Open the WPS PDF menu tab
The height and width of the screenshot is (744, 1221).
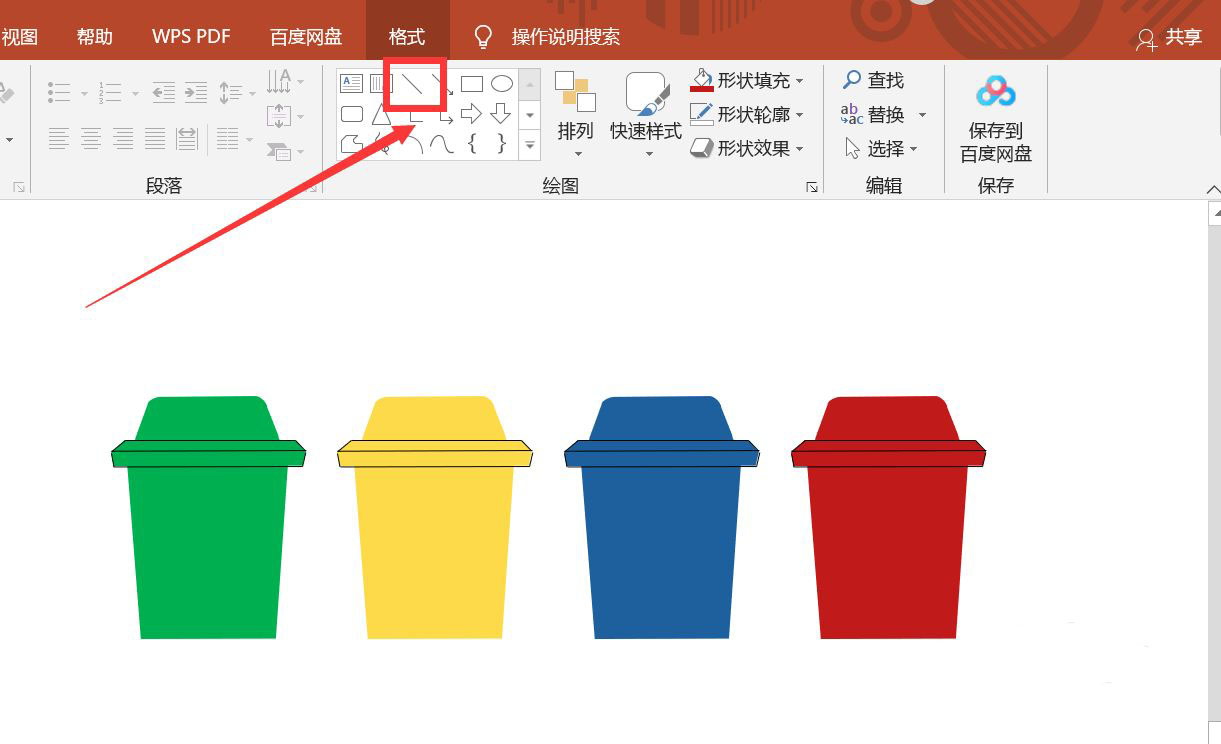pos(190,35)
